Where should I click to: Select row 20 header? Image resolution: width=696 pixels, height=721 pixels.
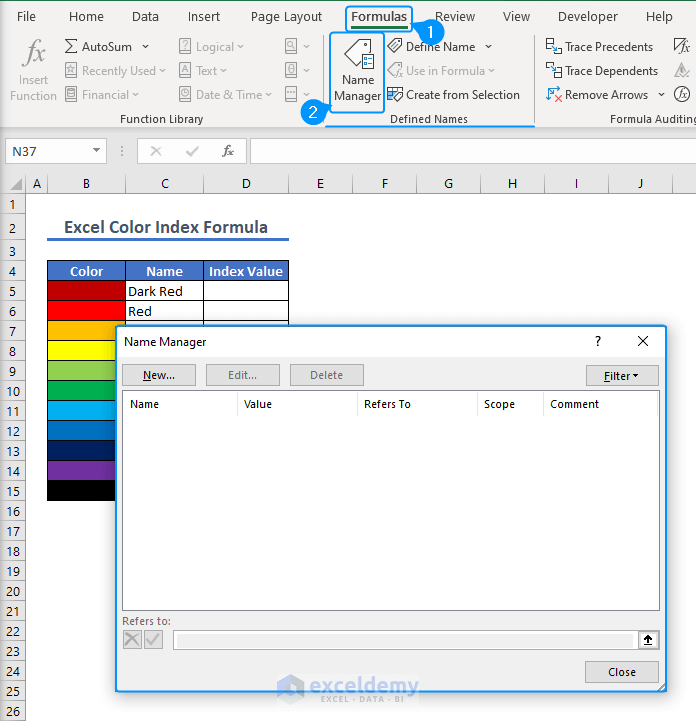coord(13,591)
